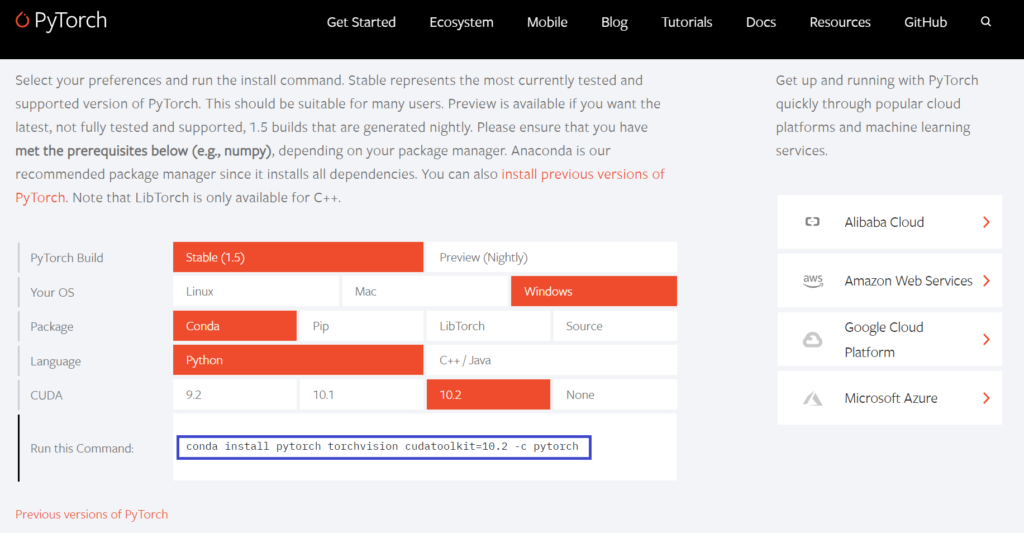The height and width of the screenshot is (533, 1024).
Task: Expand Alibaba Cloud chevron arrow
Action: click(986, 222)
